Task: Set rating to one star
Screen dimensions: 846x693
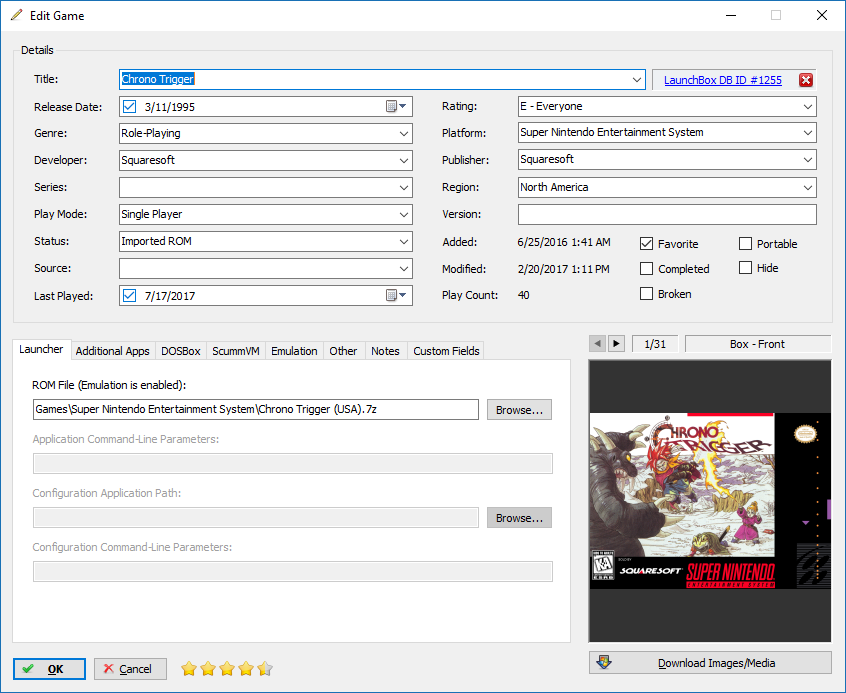Action: 189,669
